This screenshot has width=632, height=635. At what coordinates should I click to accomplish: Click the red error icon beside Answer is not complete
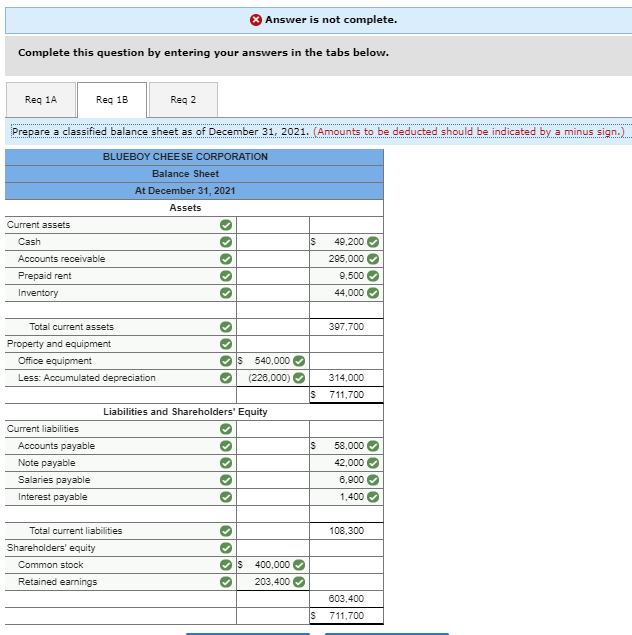coord(255,20)
